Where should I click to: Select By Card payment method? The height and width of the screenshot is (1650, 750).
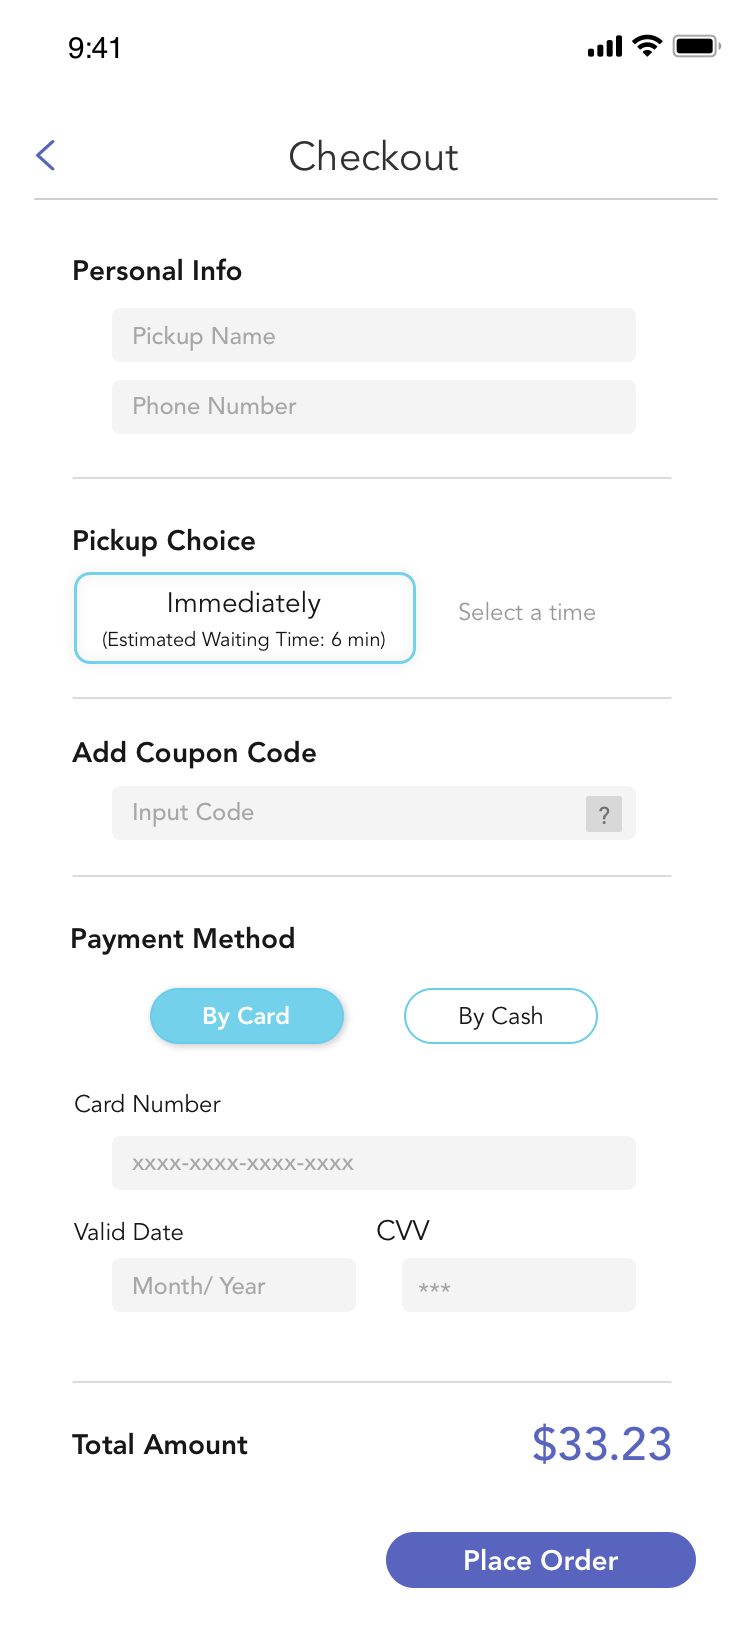[247, 1016]
